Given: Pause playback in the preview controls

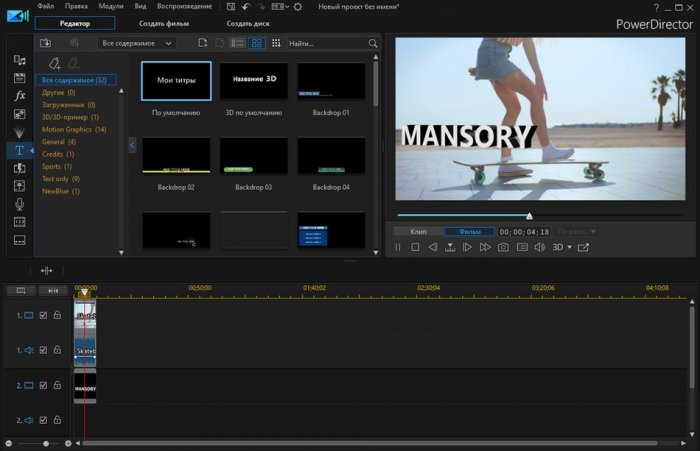Looking at the screenshot, I should pyautogui.click(x=398, y=247).
